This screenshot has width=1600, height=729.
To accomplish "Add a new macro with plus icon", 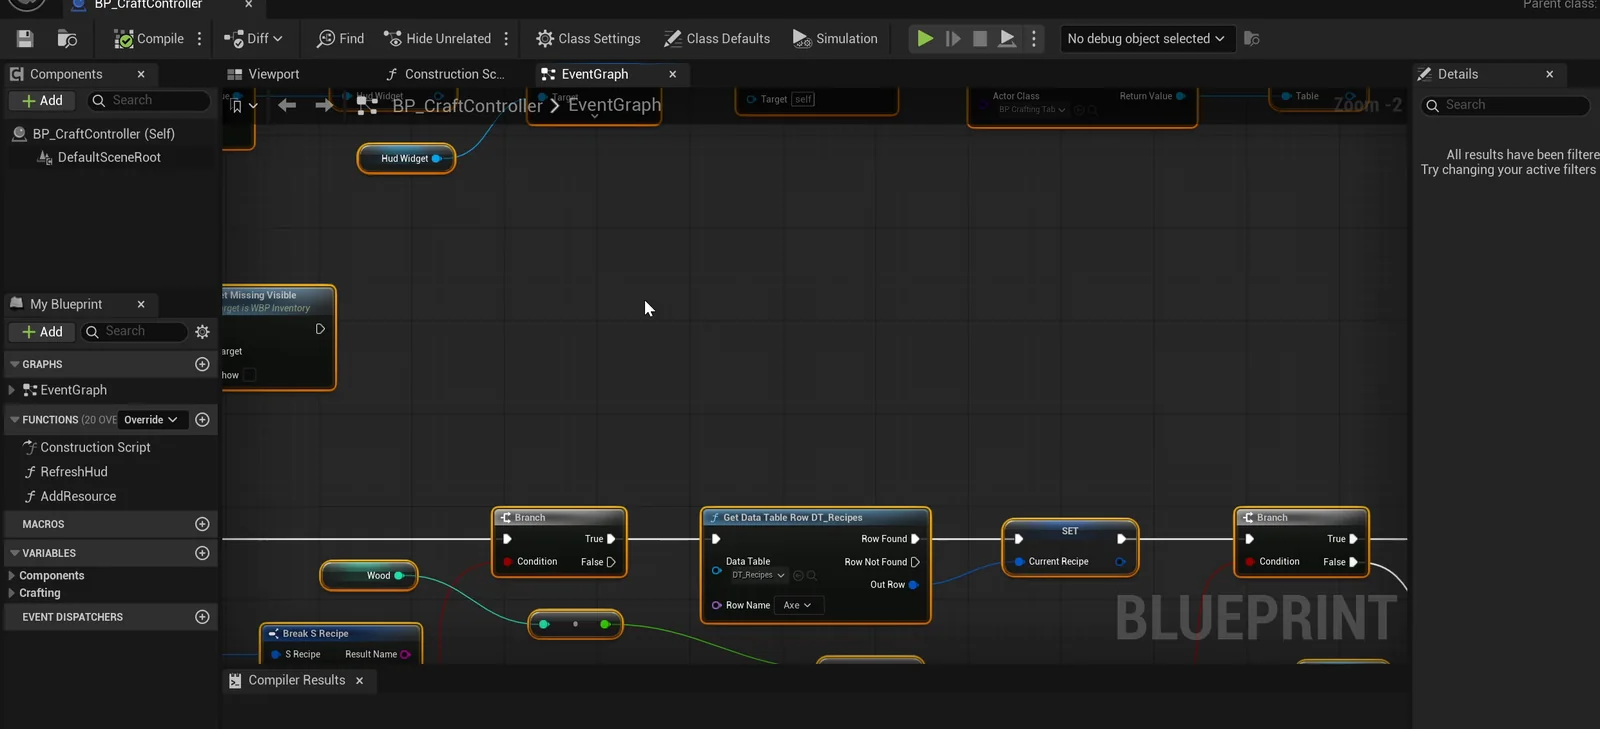I will (202, 524).
